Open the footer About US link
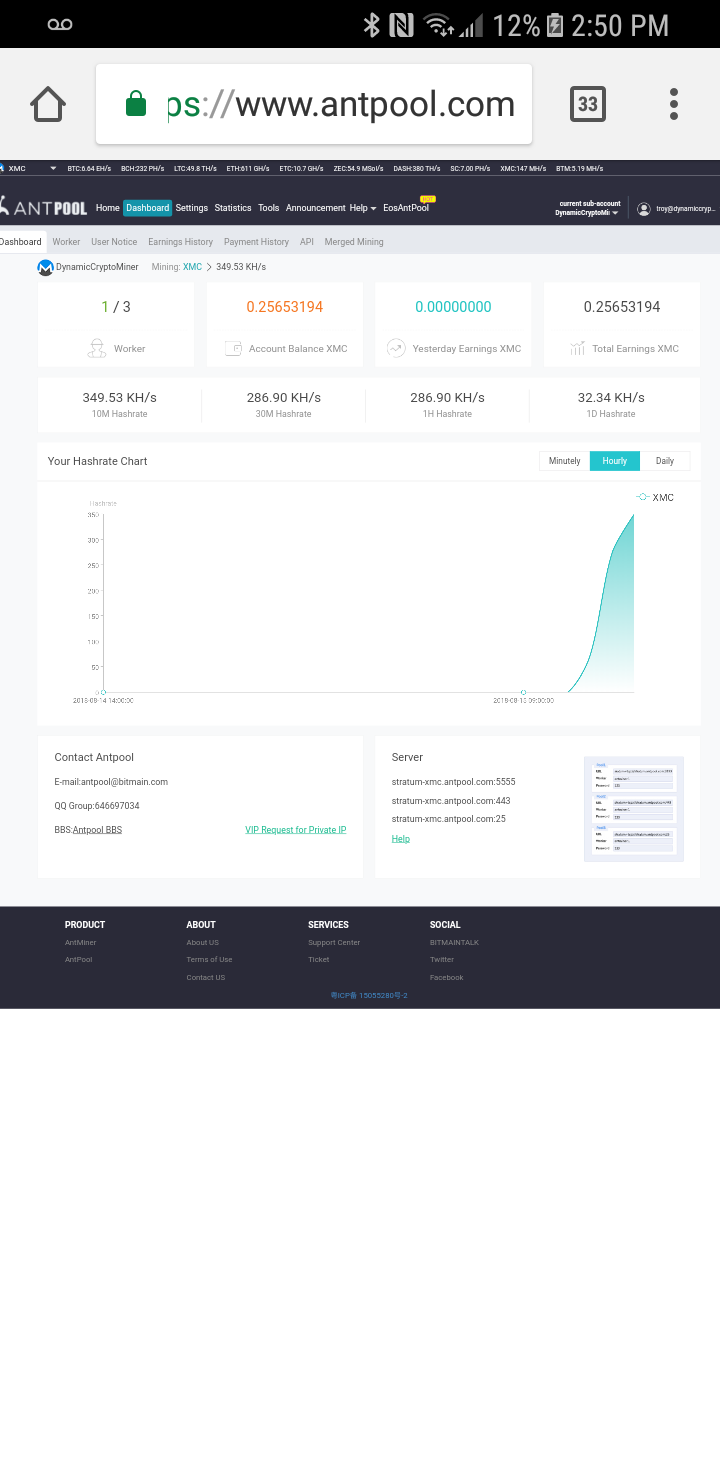 202,943
